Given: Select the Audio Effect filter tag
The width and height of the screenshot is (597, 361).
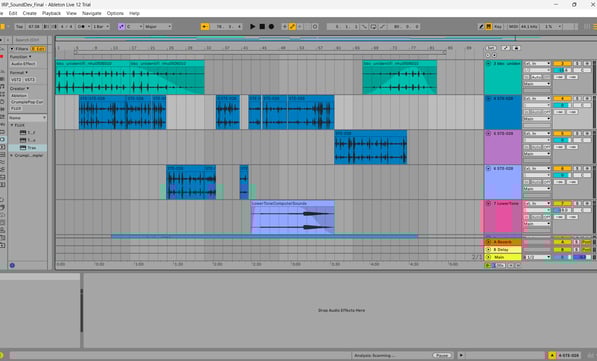Looking at the screenshot, I should [x=23, y=64].
